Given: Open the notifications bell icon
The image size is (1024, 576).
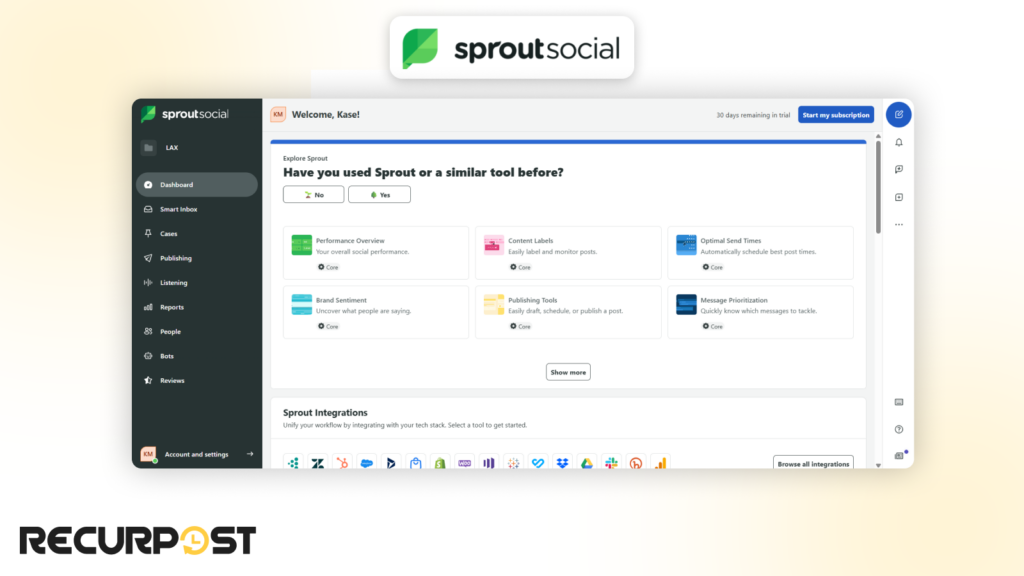Looking at the screenshot, I should (x=898, y=142).
